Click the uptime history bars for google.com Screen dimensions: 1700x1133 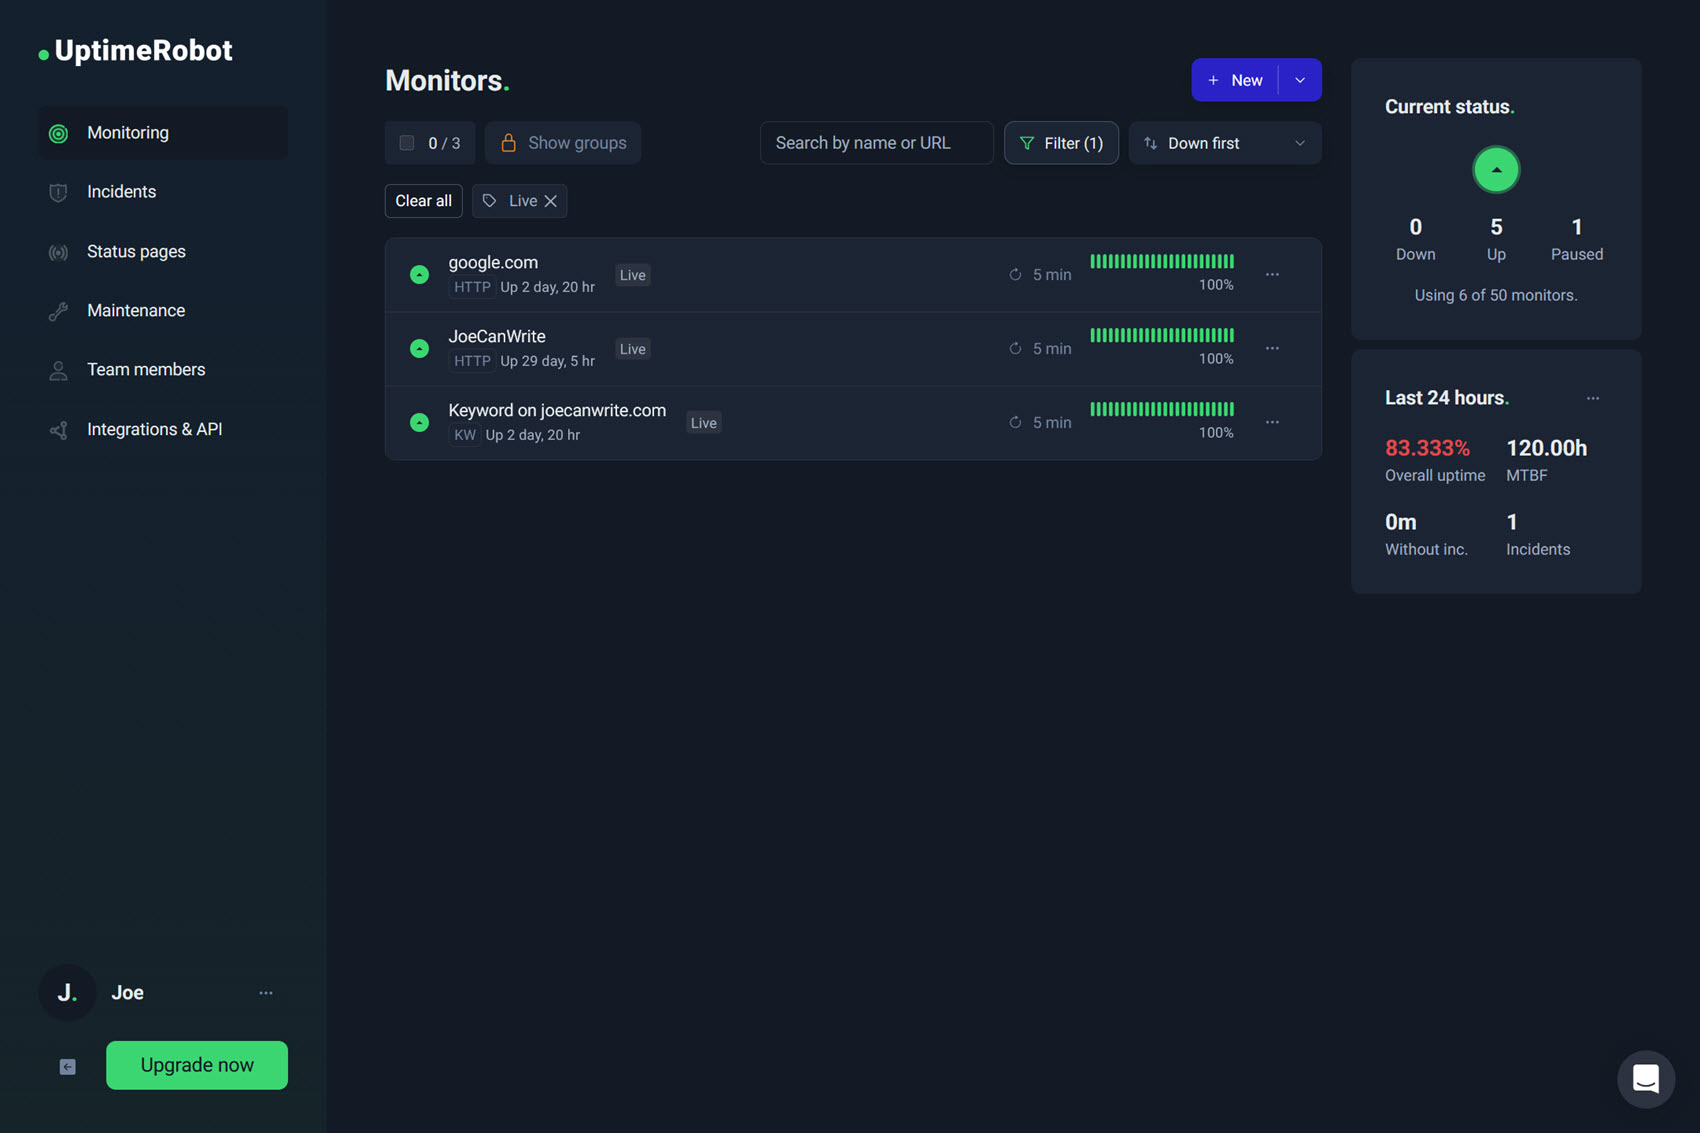click(x=1162, y=261)
